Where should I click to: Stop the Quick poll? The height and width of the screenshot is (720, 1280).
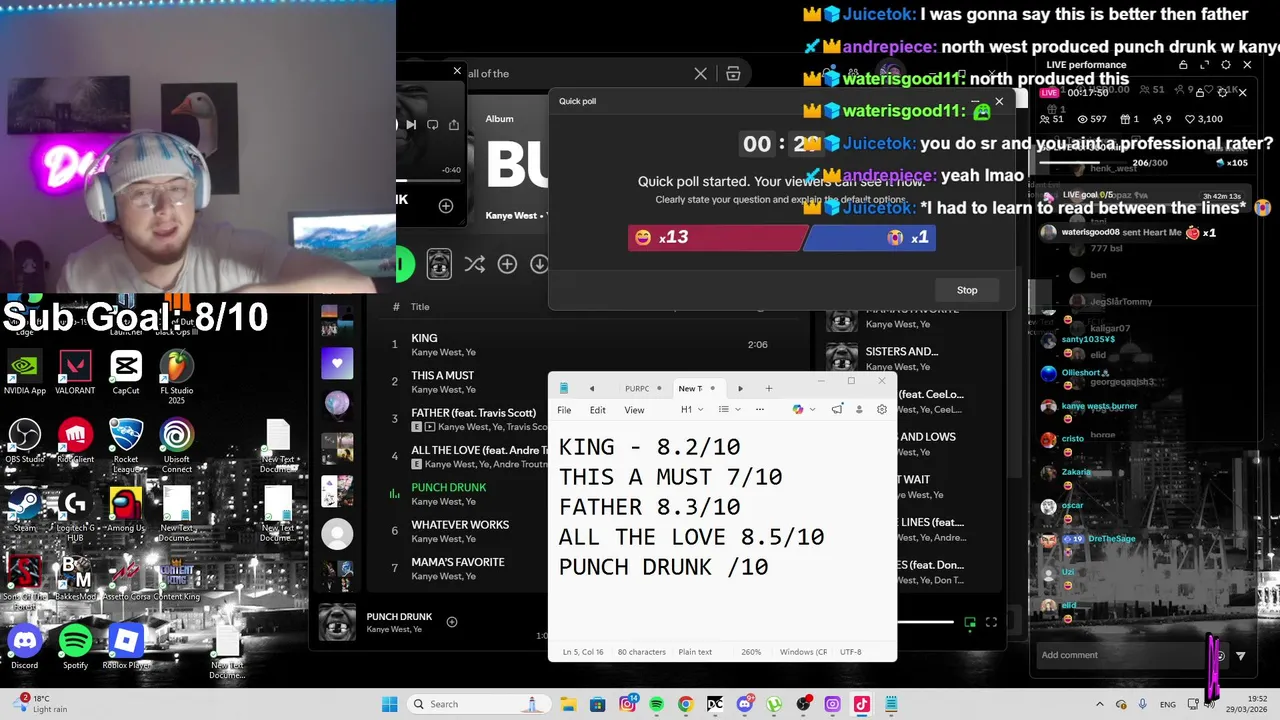tap(967, 290)
